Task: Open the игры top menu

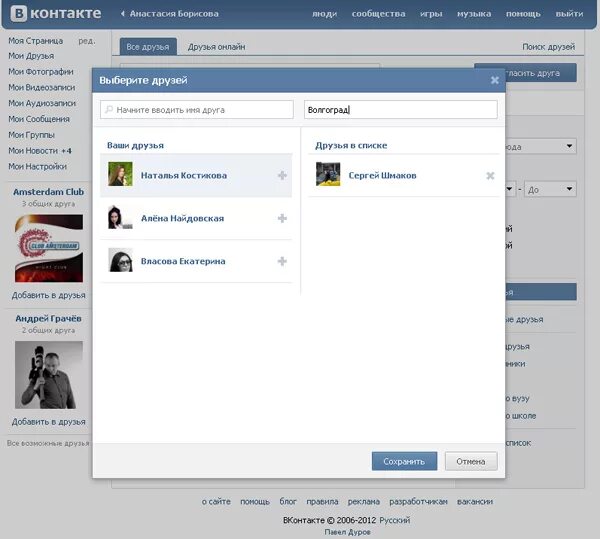Action: point(431,14)
